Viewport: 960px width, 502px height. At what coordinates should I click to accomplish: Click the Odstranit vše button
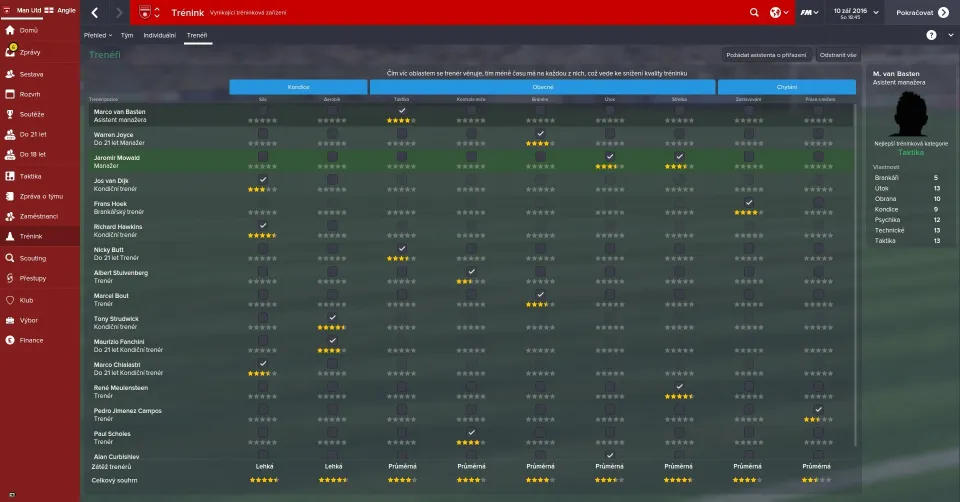click(837, 55)
